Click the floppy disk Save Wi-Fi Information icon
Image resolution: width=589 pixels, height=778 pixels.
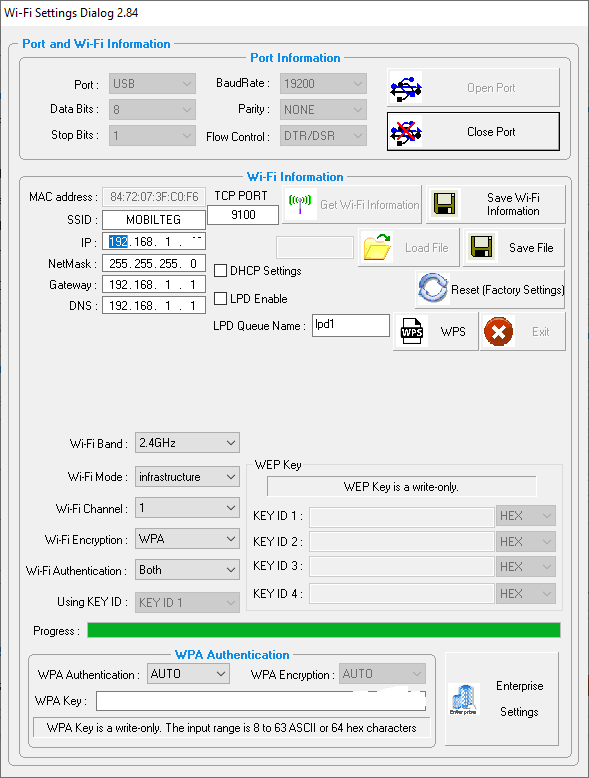point(444,204)
